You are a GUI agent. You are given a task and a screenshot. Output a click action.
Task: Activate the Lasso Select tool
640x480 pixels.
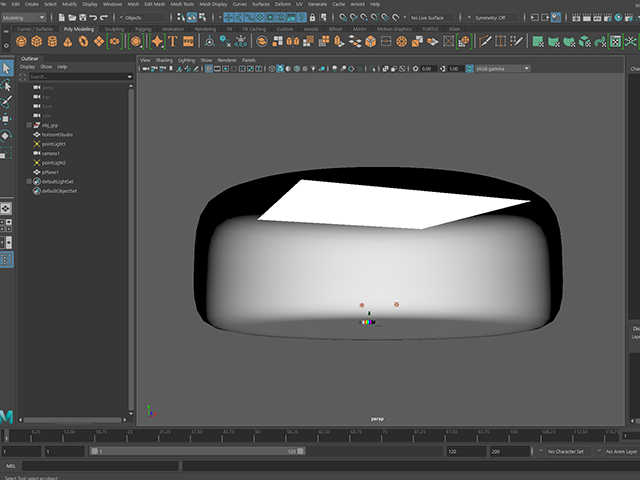[6, 85]
